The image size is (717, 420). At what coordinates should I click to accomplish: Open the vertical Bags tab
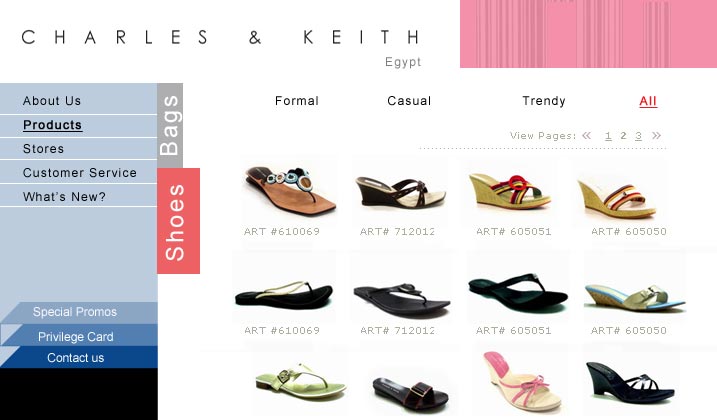(170, 125)
